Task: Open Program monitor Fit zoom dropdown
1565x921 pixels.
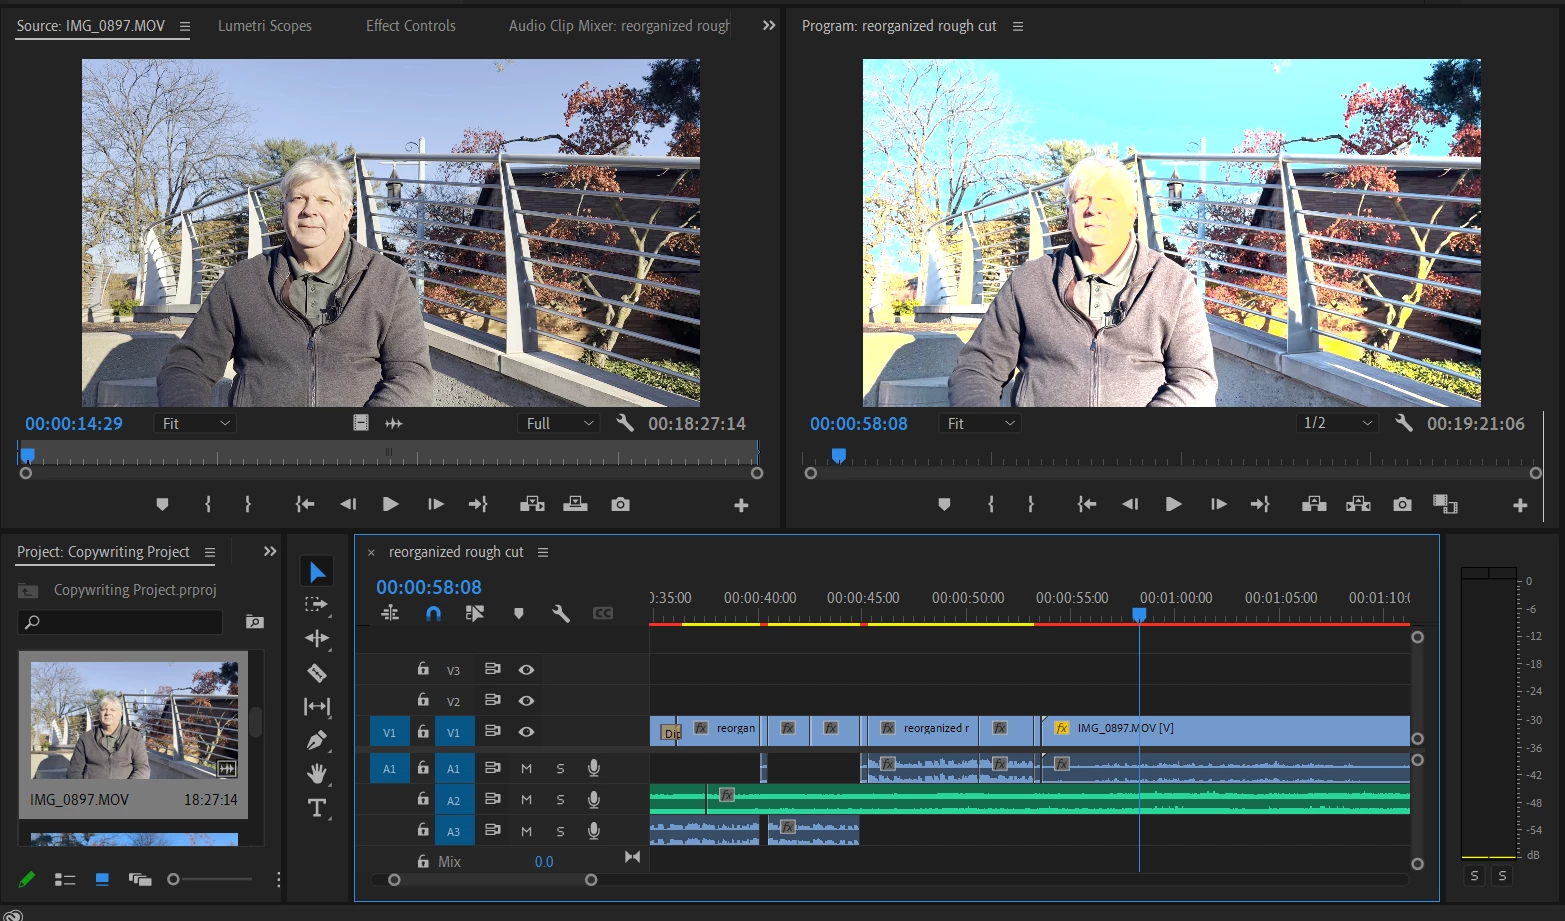Action: pyautogui.click(x=980, y=423)
